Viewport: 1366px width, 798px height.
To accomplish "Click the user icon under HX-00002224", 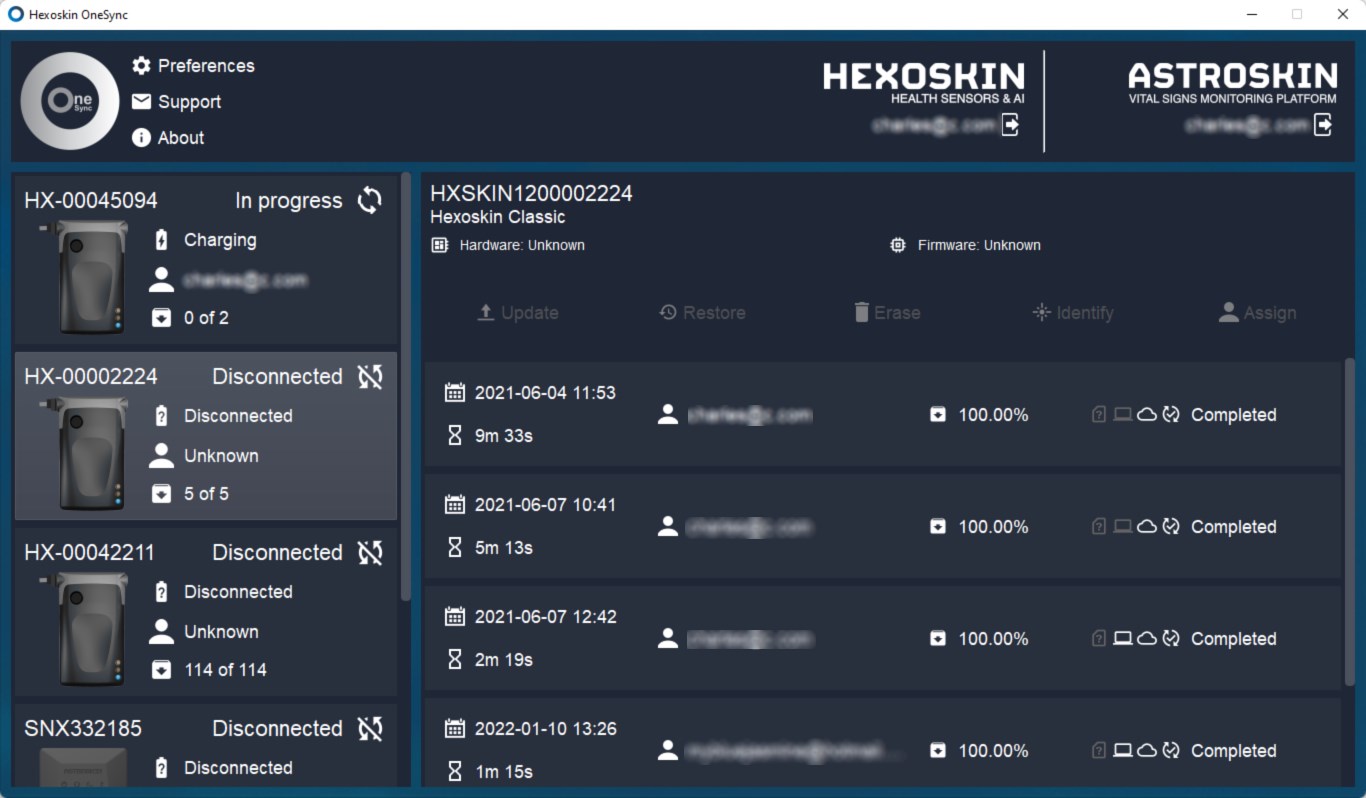I will click(161, 456).
